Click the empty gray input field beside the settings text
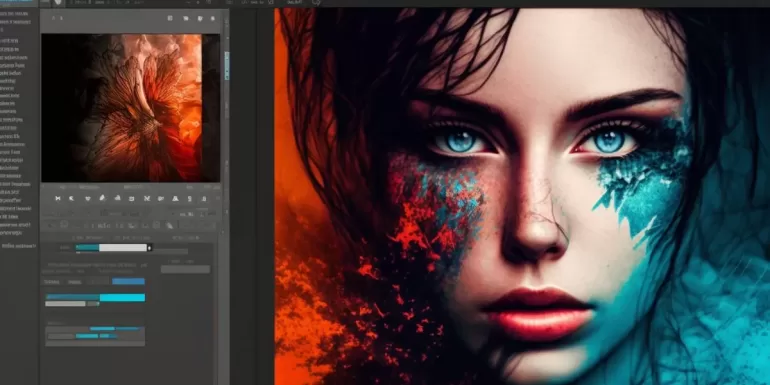This screenshot has width=770, height=385. pyautogui.click(x=185, y=269)
